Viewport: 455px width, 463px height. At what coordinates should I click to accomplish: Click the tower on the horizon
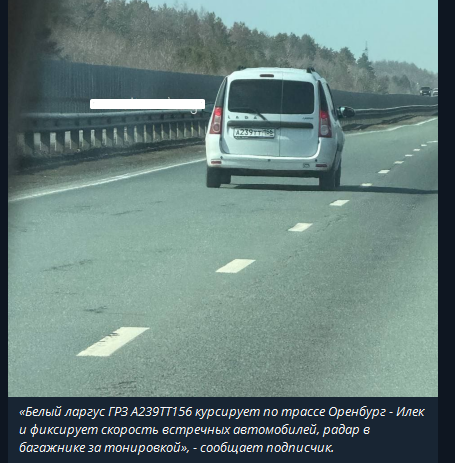click(x=366, y=49)
